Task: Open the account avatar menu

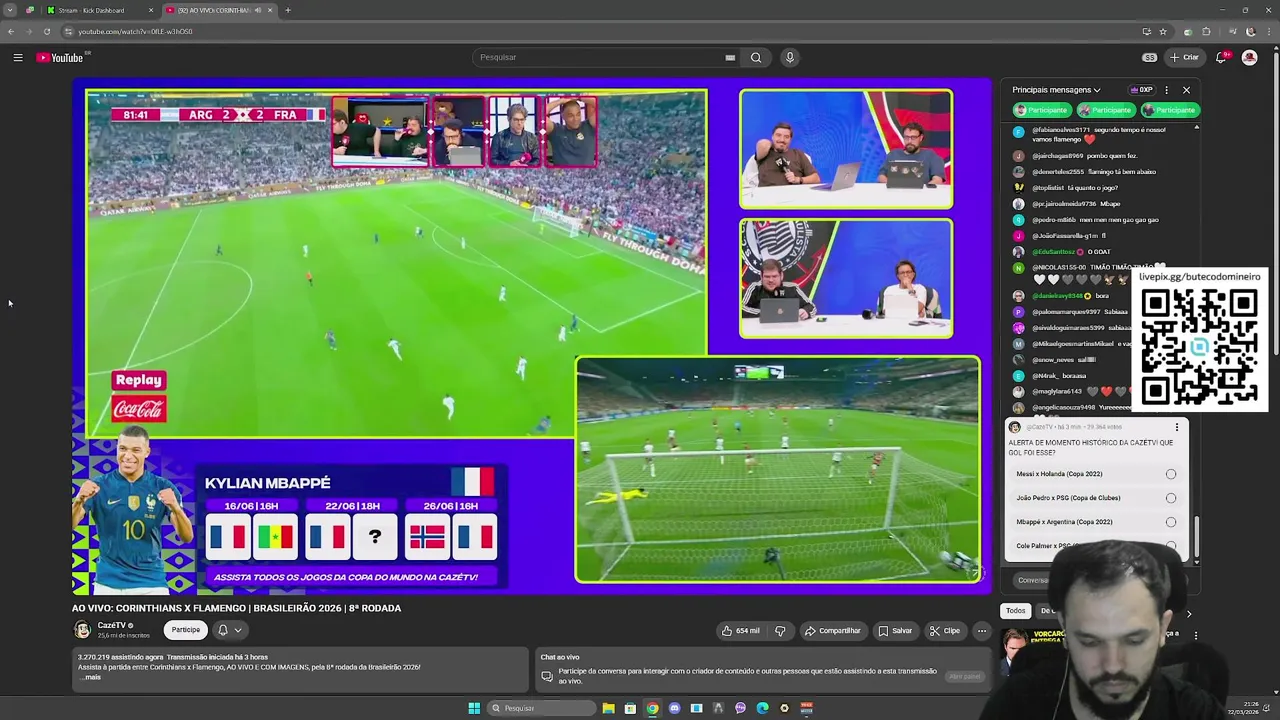Action: click(x=1249, y=58)
